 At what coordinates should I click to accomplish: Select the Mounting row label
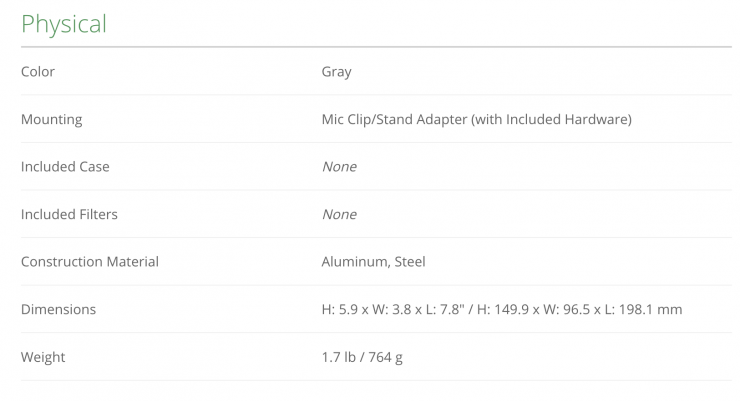pyautogui.click(x=51, y=119)
